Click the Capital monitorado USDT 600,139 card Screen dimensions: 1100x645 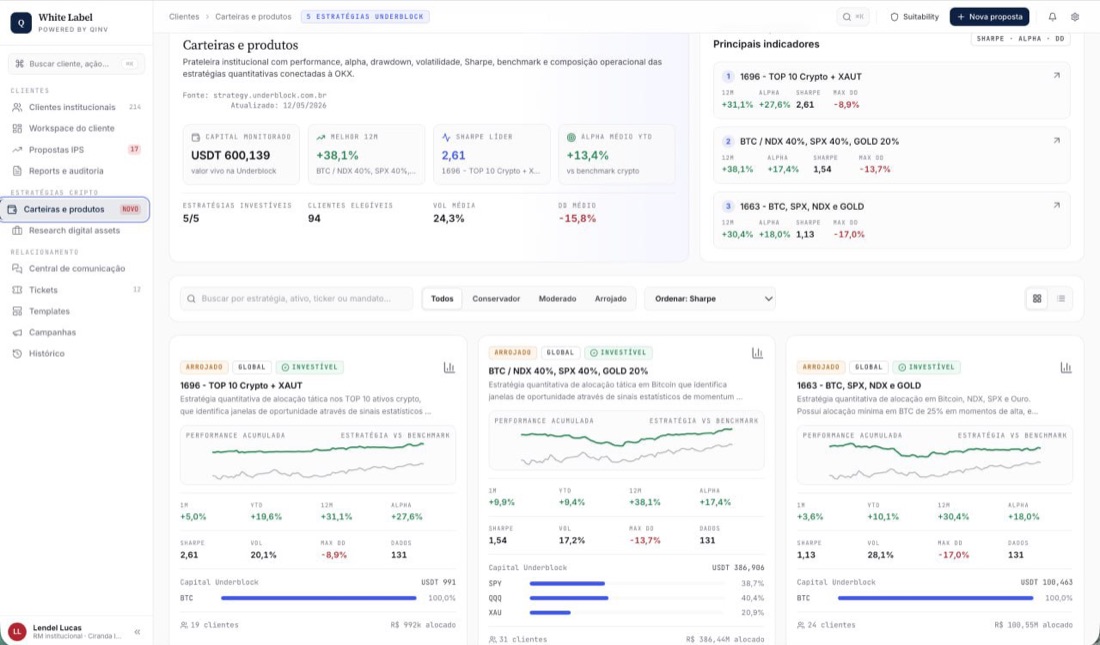click(241, 154)
